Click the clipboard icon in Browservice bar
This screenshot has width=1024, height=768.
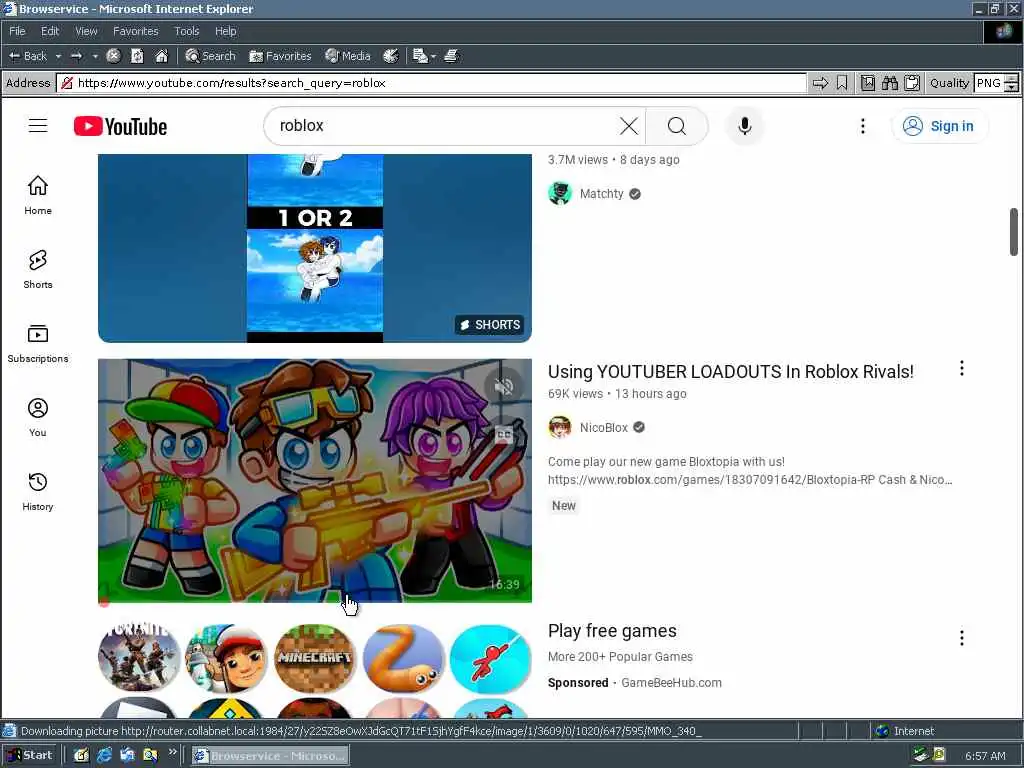click(x=912, y=83)
